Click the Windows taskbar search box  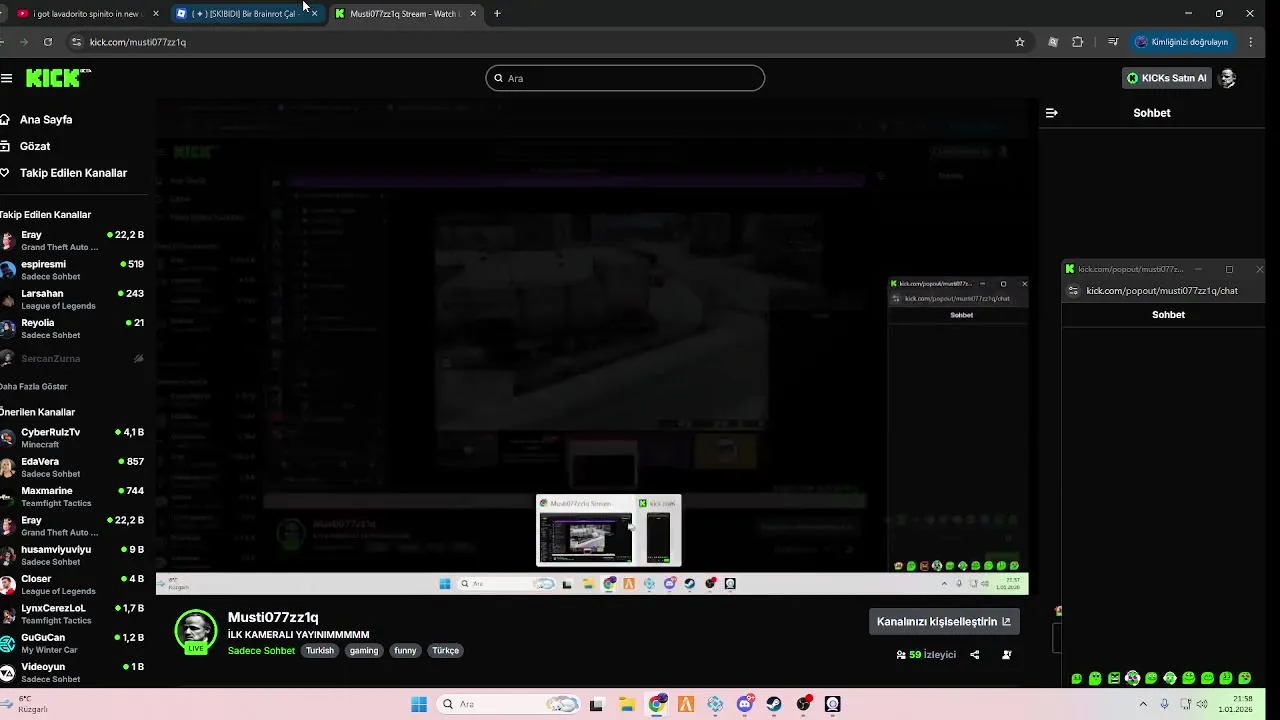[509, 704]
